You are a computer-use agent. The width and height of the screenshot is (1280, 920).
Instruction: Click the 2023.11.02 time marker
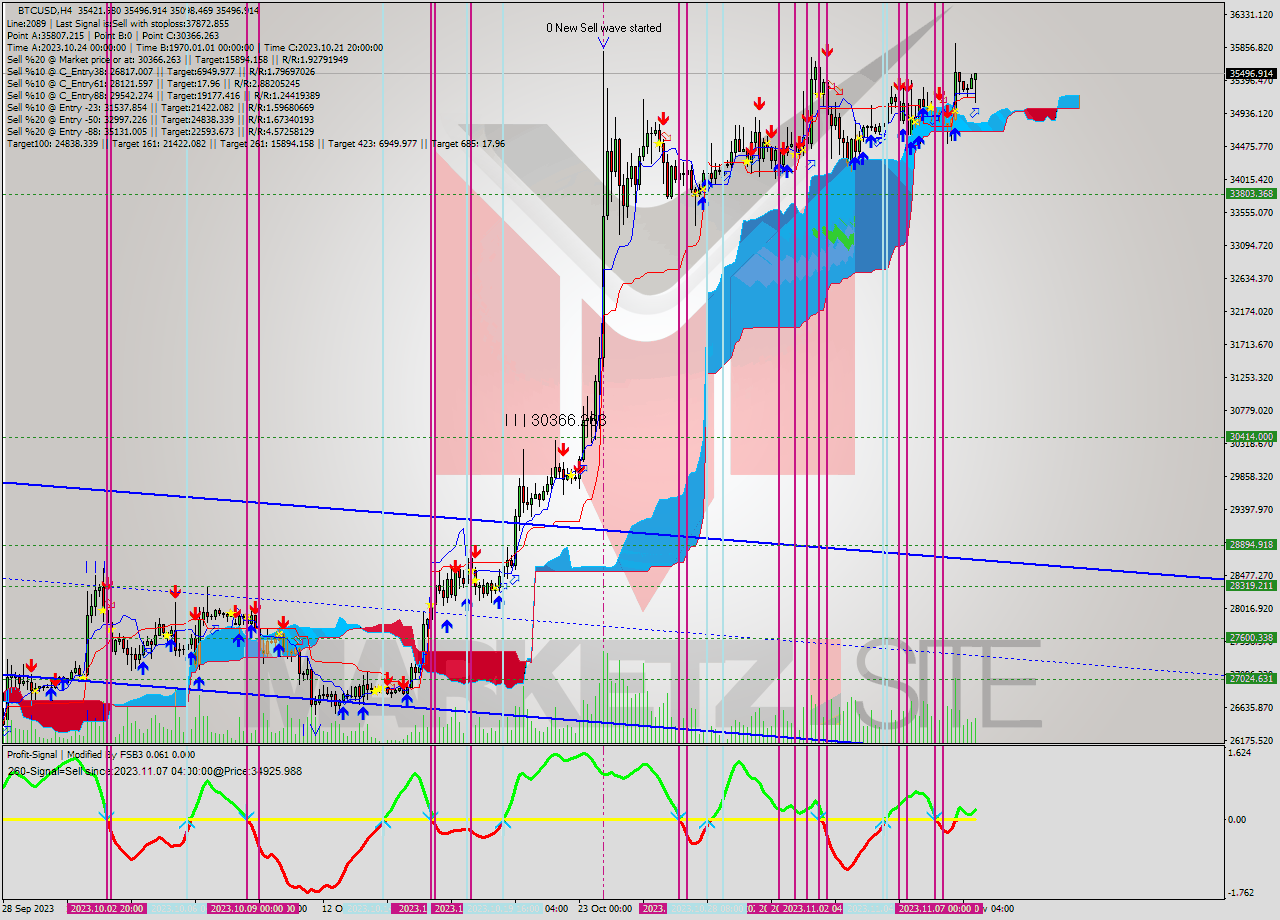point(812,909)
